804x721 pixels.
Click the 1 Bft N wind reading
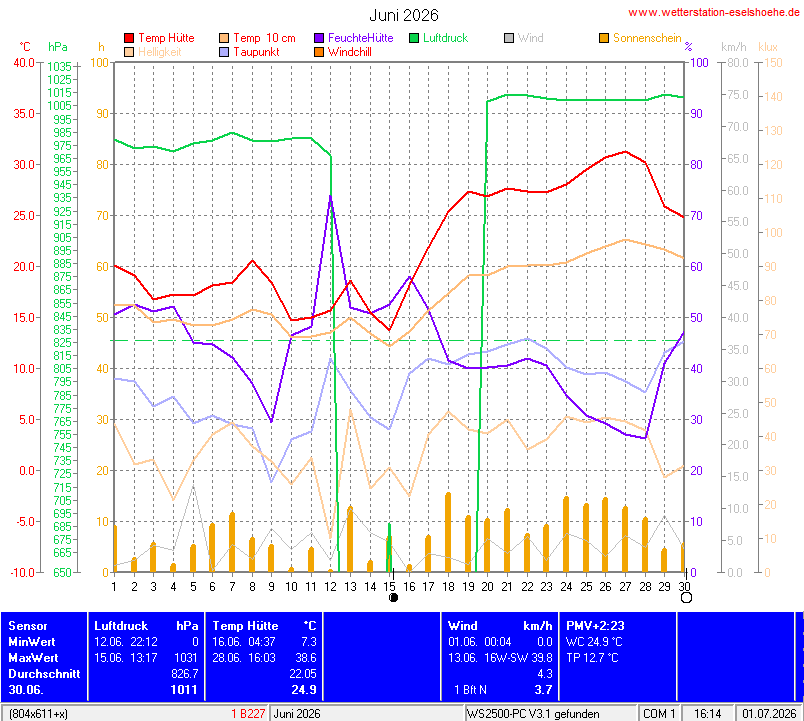[470, 690]
